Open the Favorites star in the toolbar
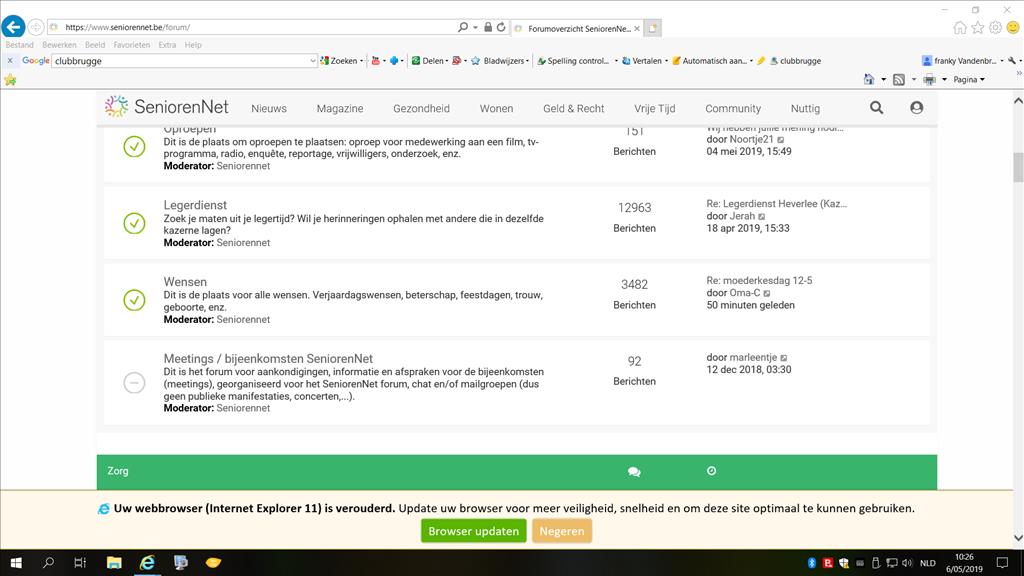The width and height of the screenshot is (1024, 576). click(11, 79)
